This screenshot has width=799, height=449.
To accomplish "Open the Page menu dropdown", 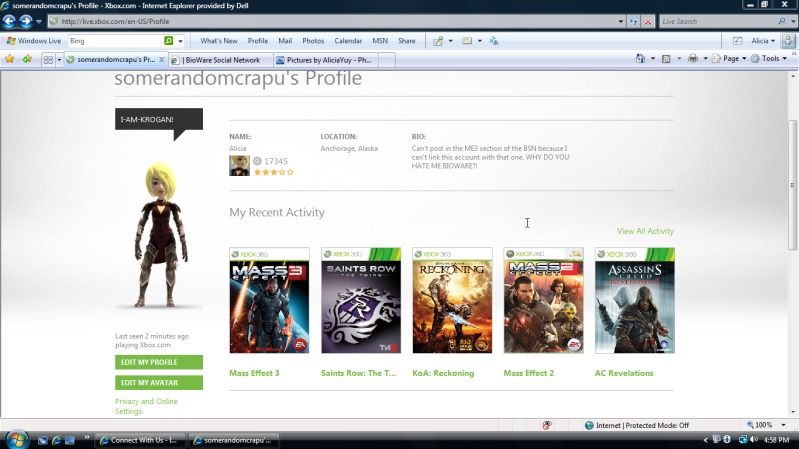I will [730, 59].
